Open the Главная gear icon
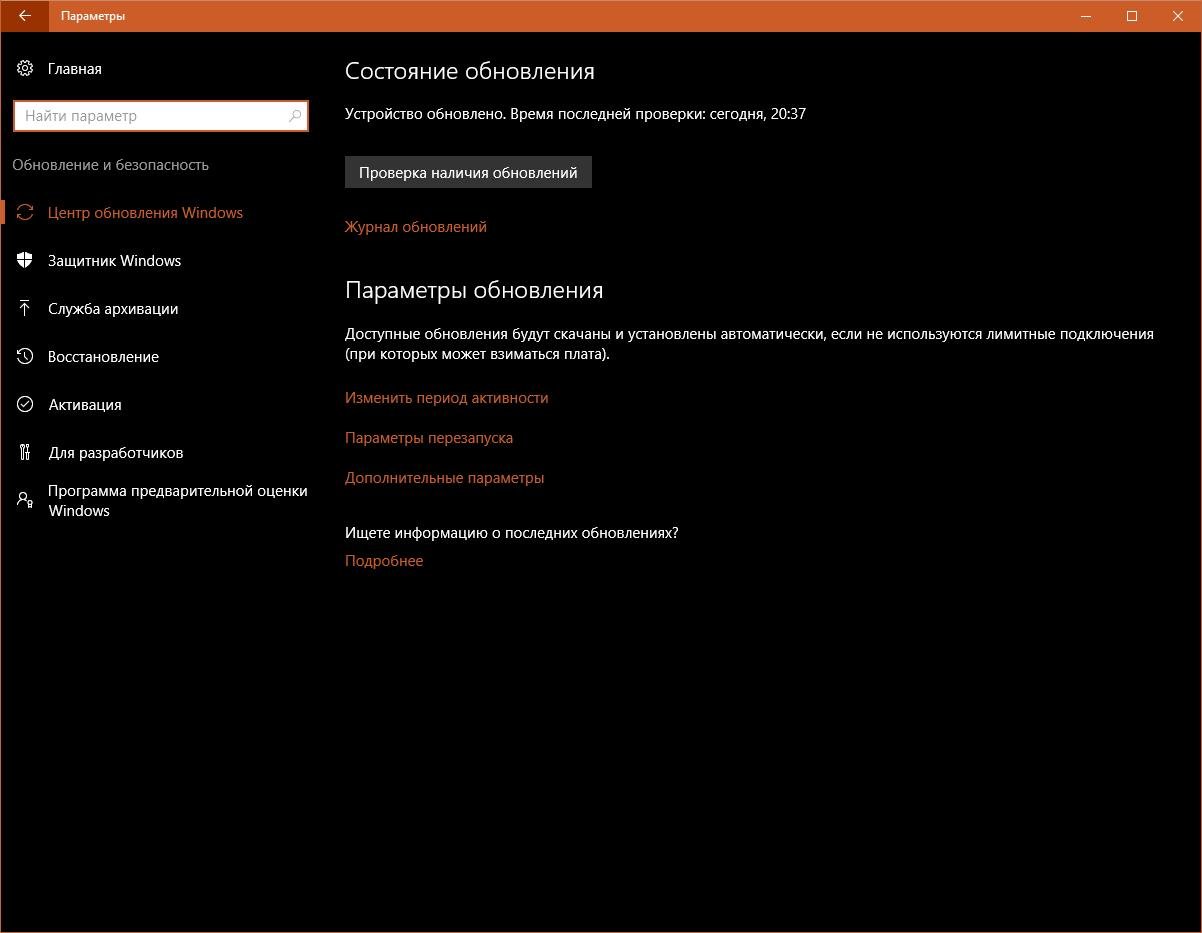1202x933 pixels. pos(25,69)
